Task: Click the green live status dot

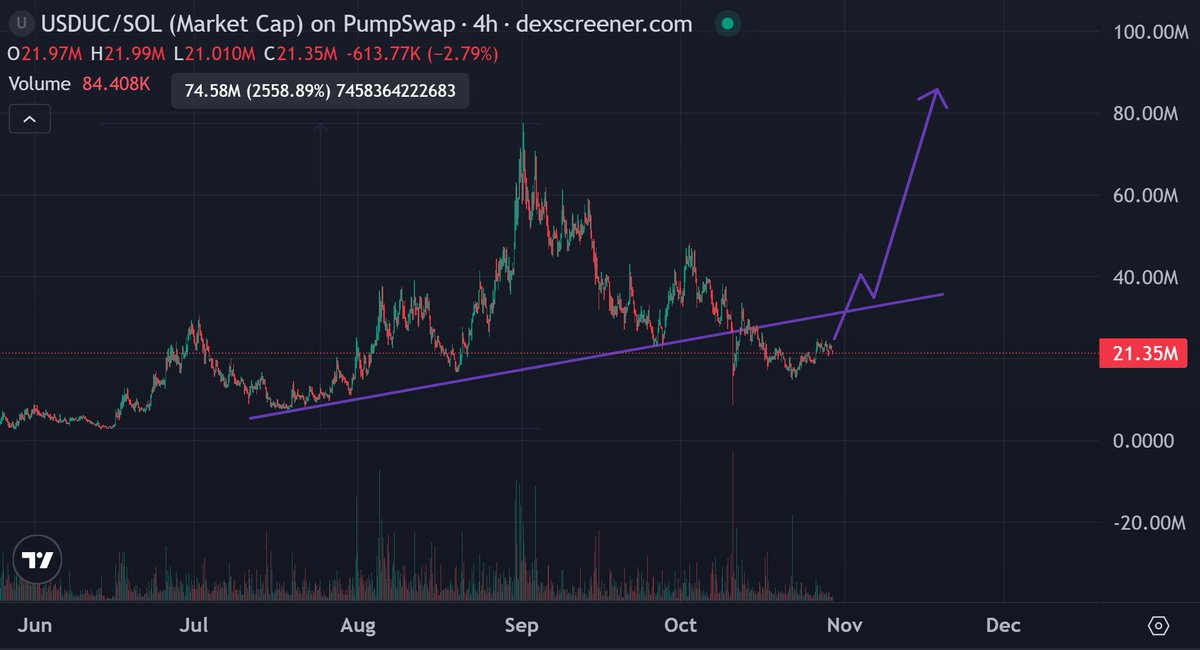Action: click(x=727, y=23)
